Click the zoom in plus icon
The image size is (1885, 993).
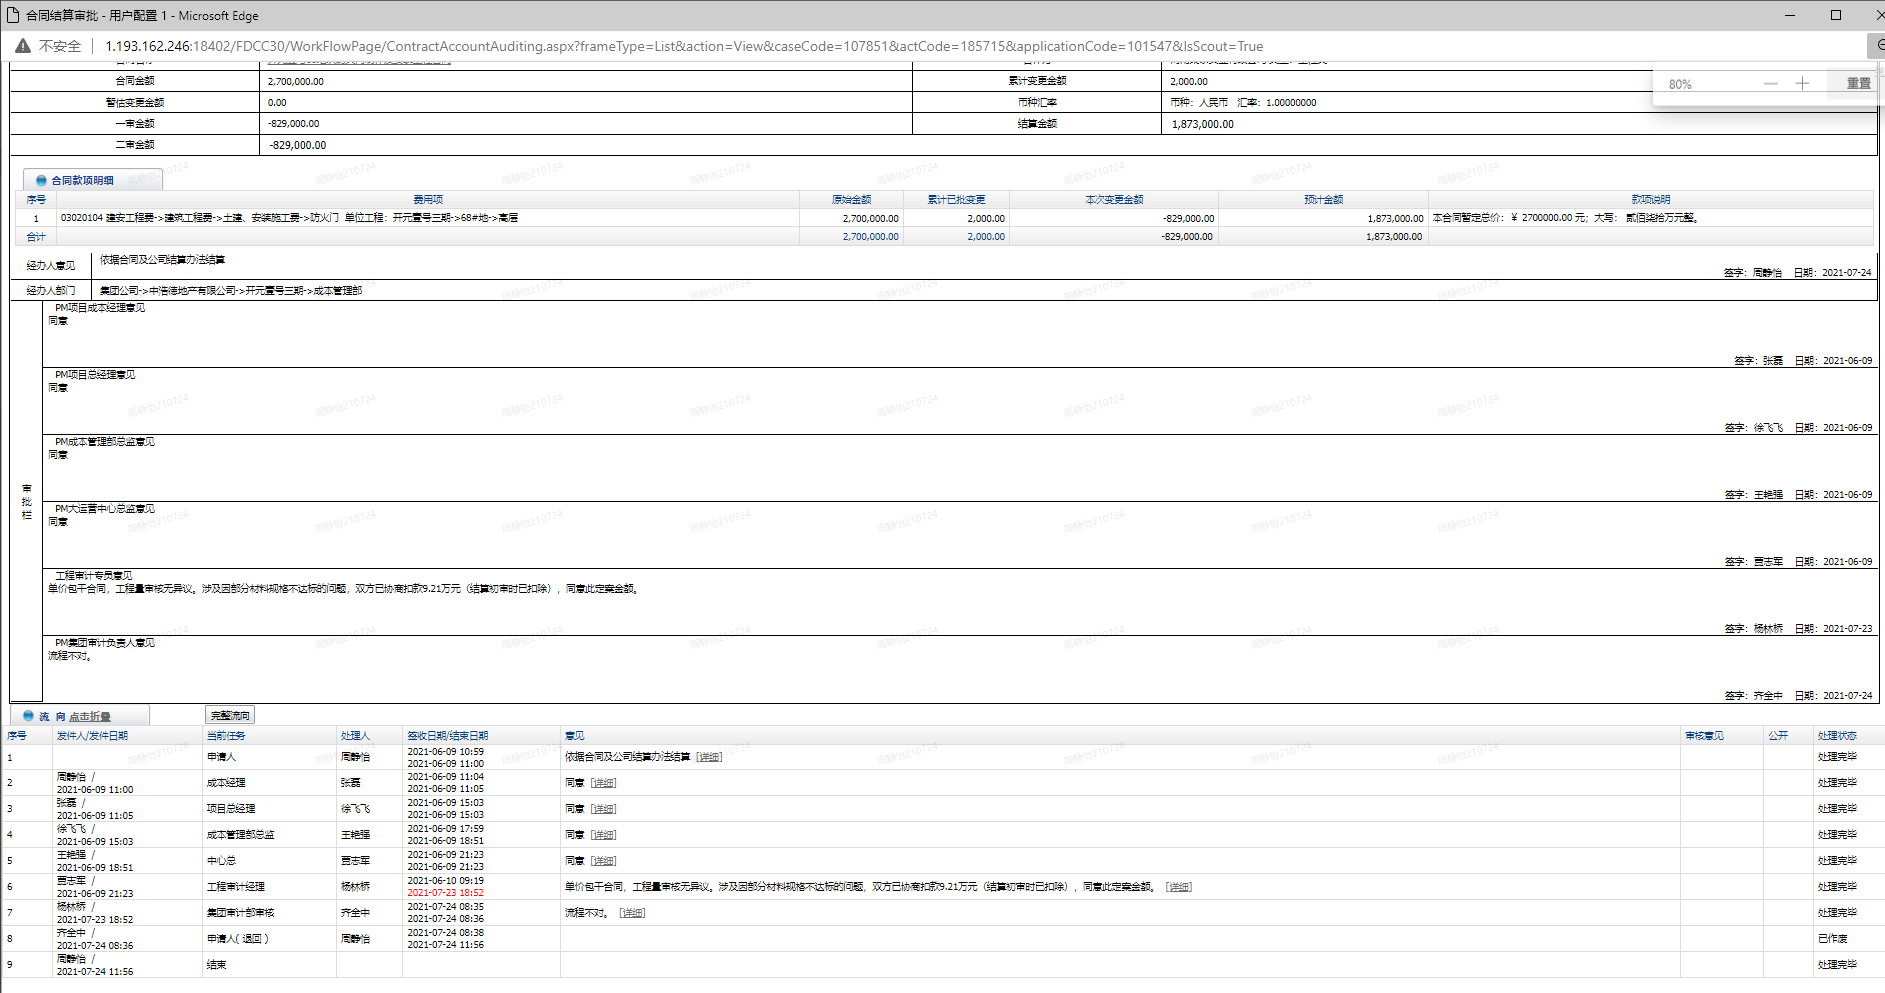point(1802,84)
